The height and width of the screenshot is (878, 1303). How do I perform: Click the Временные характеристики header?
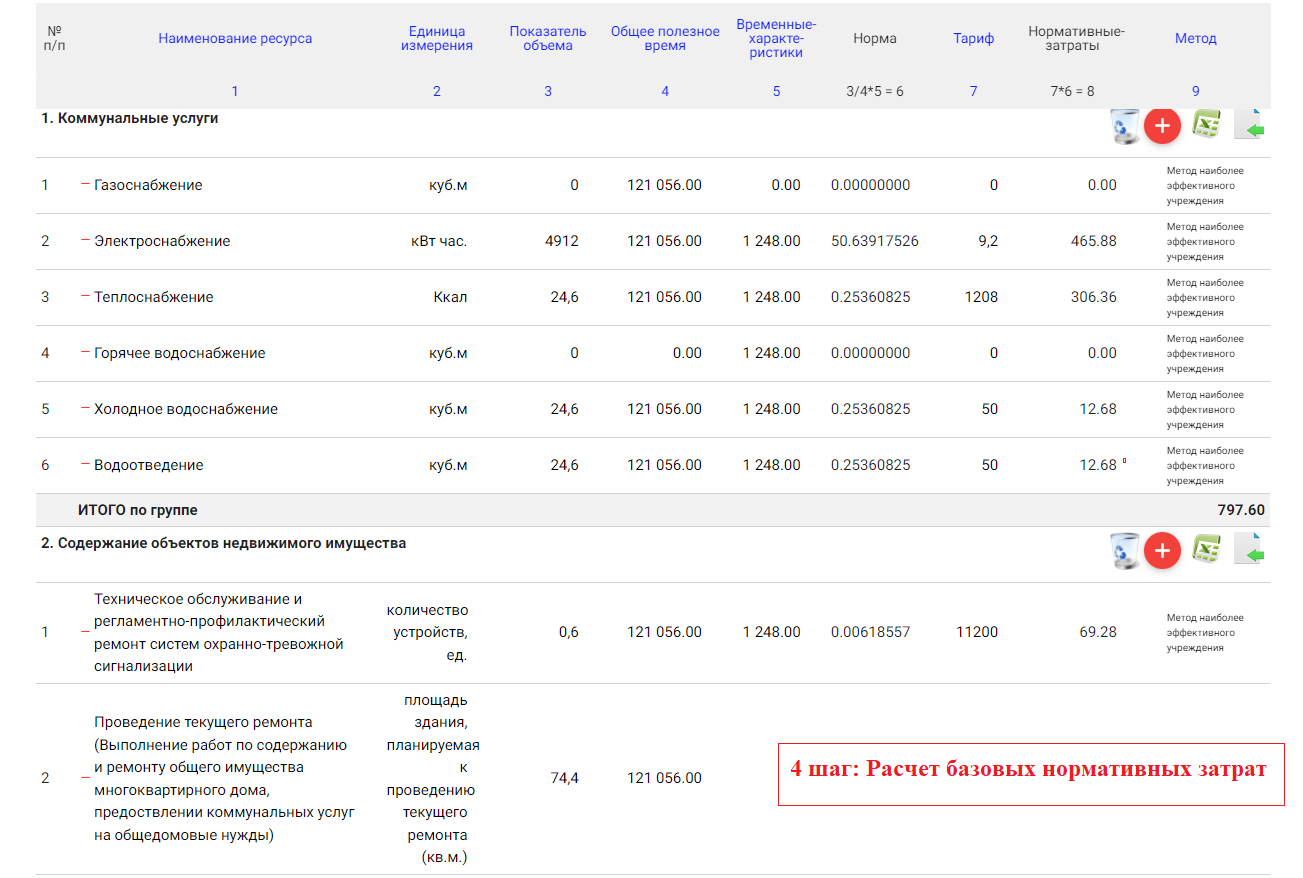pos(776,39)
